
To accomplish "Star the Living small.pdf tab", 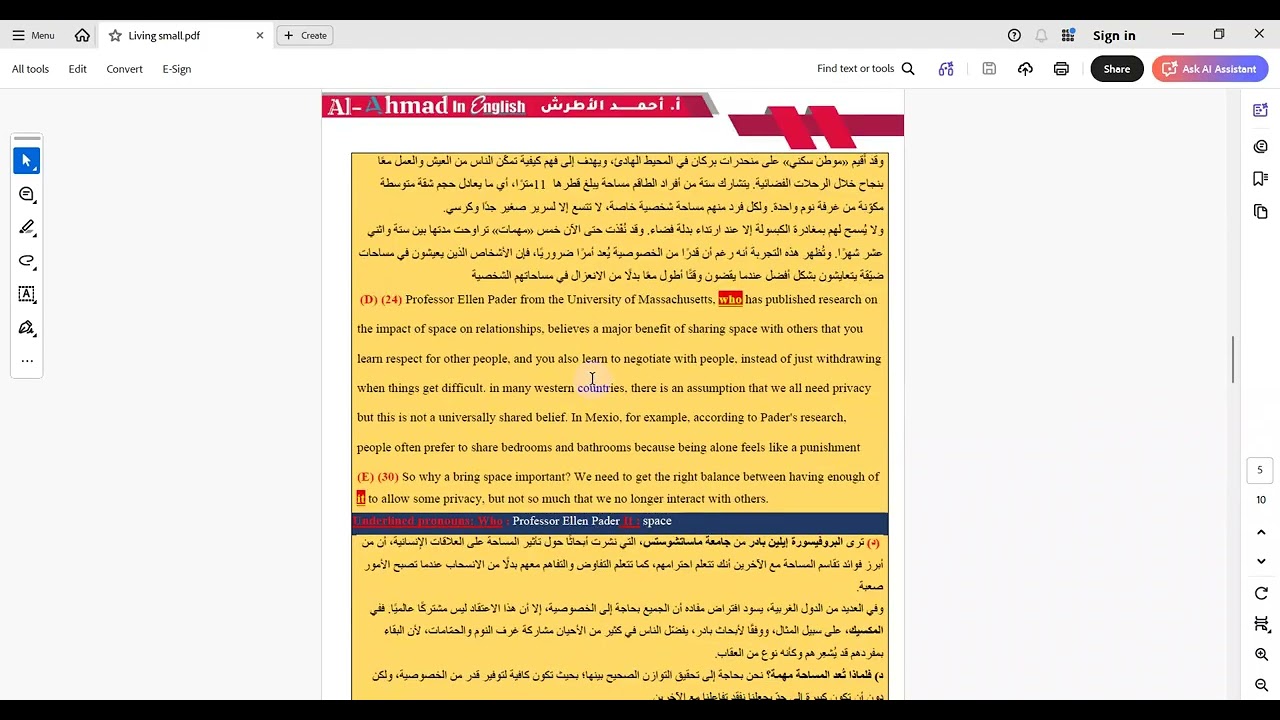I will 115,35.
